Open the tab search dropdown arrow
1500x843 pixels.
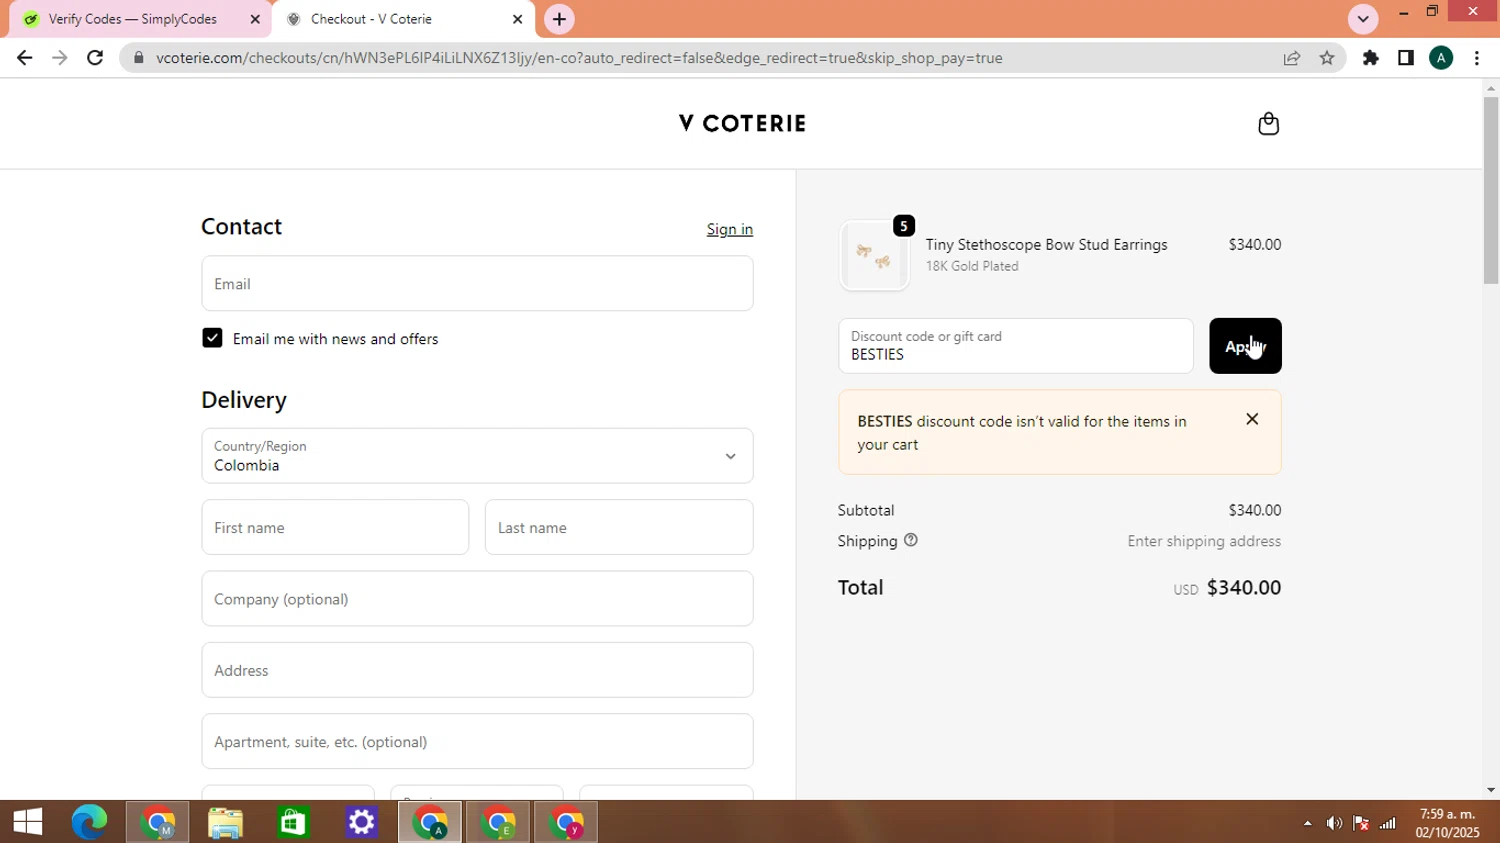point(1363,19)
